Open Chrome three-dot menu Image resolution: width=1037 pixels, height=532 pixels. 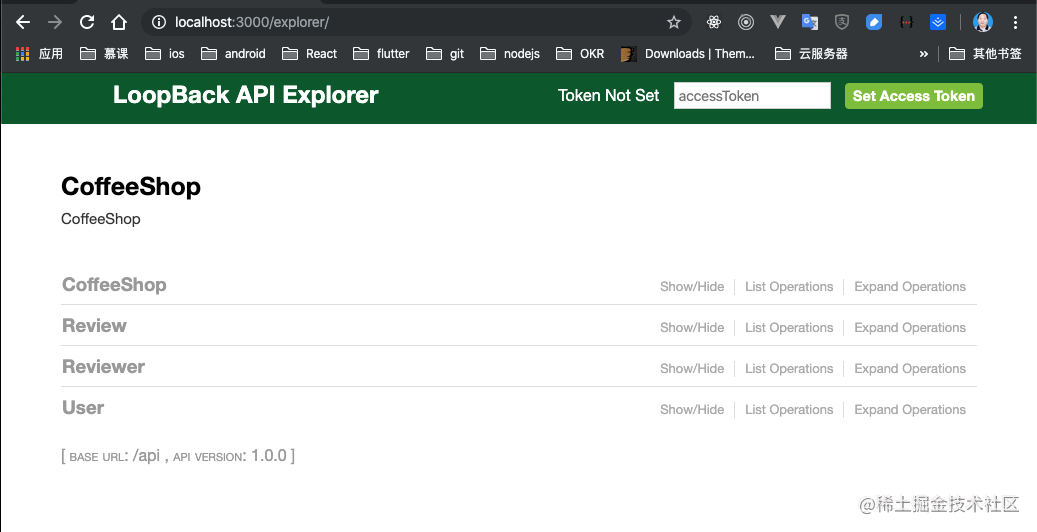(x=1015, y=22)
